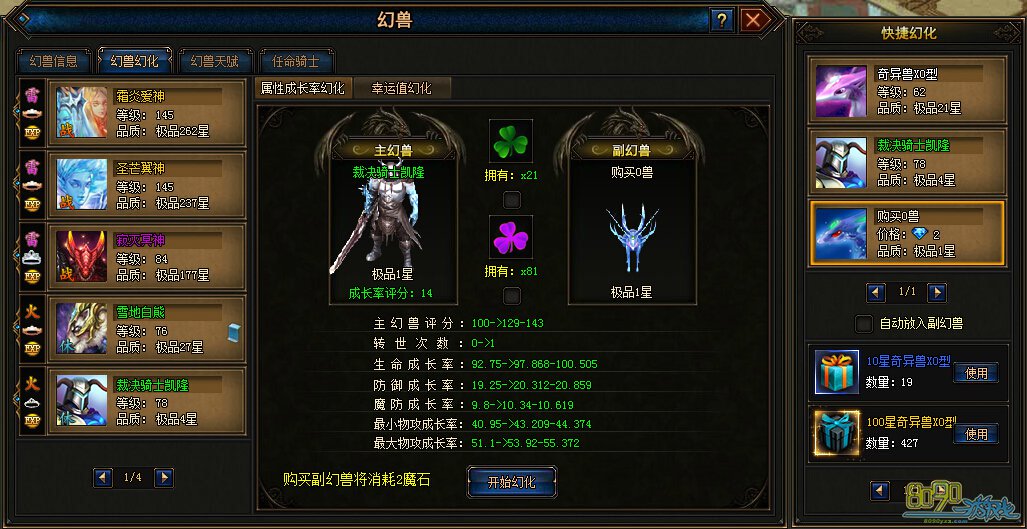This screenshot has height=529, width=1027.
Task: Click the purple clover item icon
Action: point(511,237)
